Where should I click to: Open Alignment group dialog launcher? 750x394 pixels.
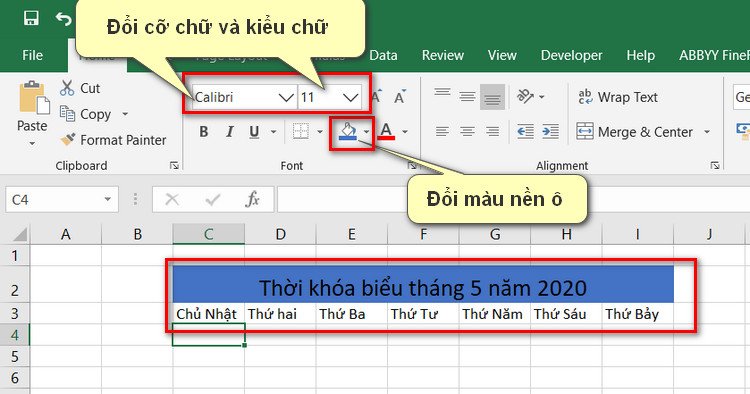pos(715,165)
